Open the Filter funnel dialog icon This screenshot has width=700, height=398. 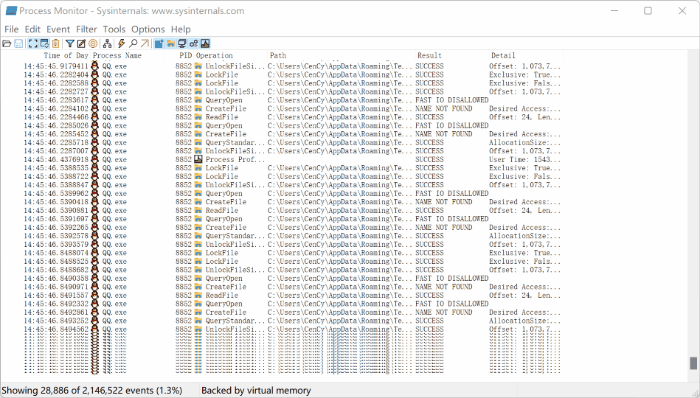[x=70, y=43]
